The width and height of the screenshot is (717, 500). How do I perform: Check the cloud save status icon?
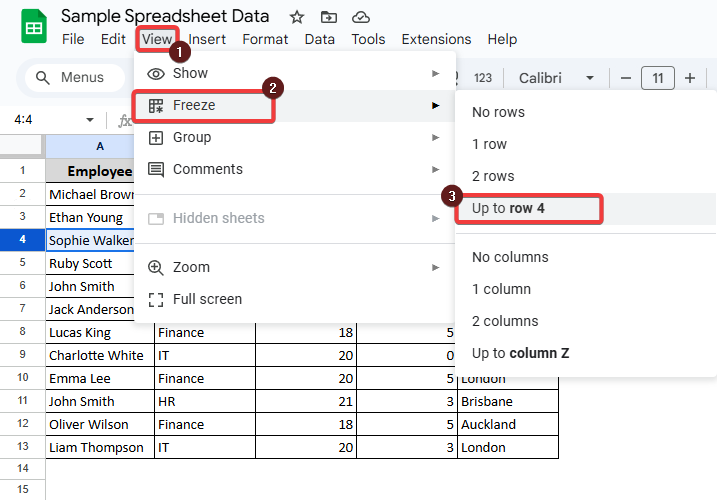(361, 17)
